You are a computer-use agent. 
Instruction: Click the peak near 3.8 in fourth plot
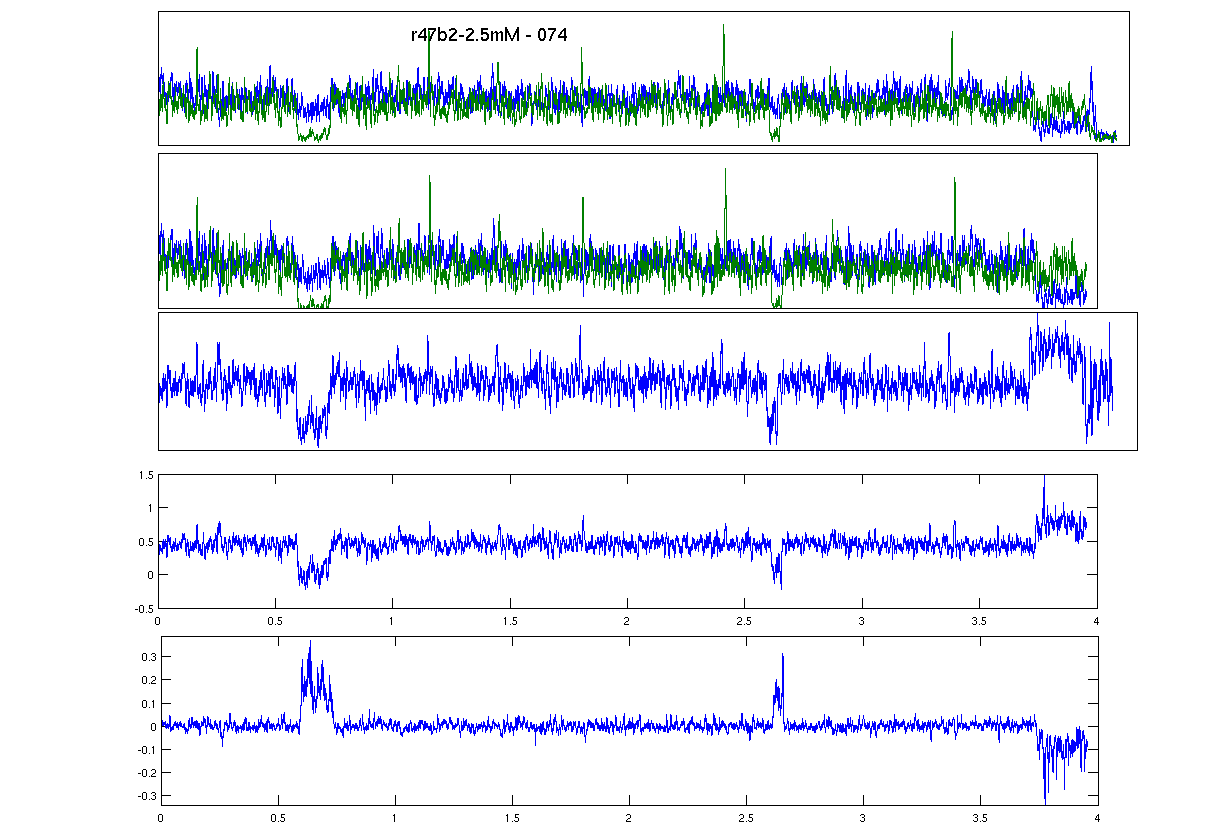pyautogui.click(x=1044, y=482)
